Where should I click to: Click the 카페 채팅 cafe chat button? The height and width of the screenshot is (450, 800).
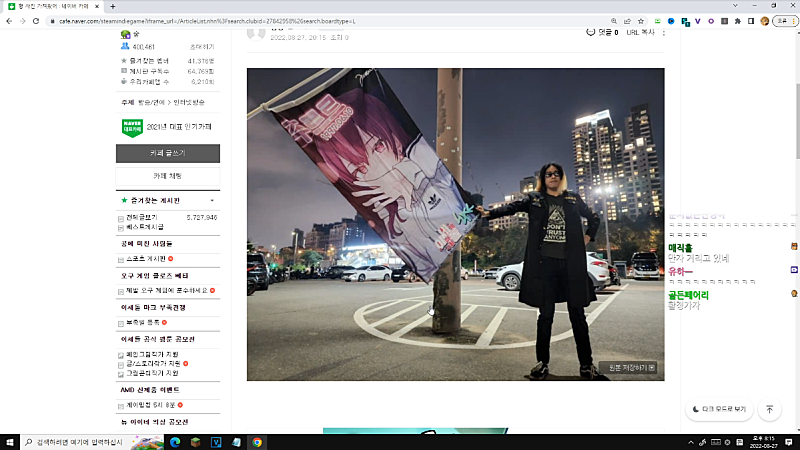tap(168, 176)
